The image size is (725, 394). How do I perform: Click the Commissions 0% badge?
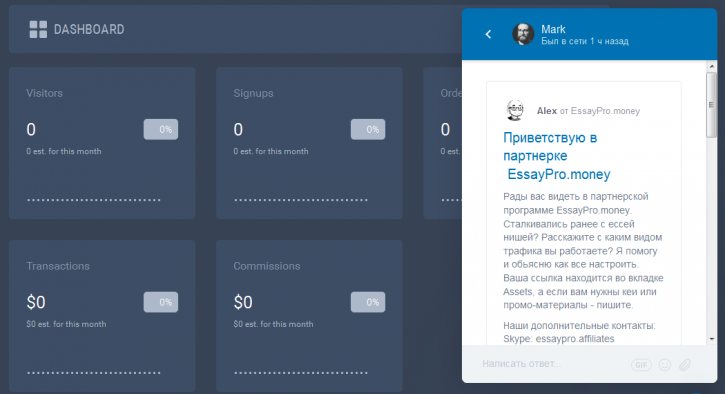(368, 302)
